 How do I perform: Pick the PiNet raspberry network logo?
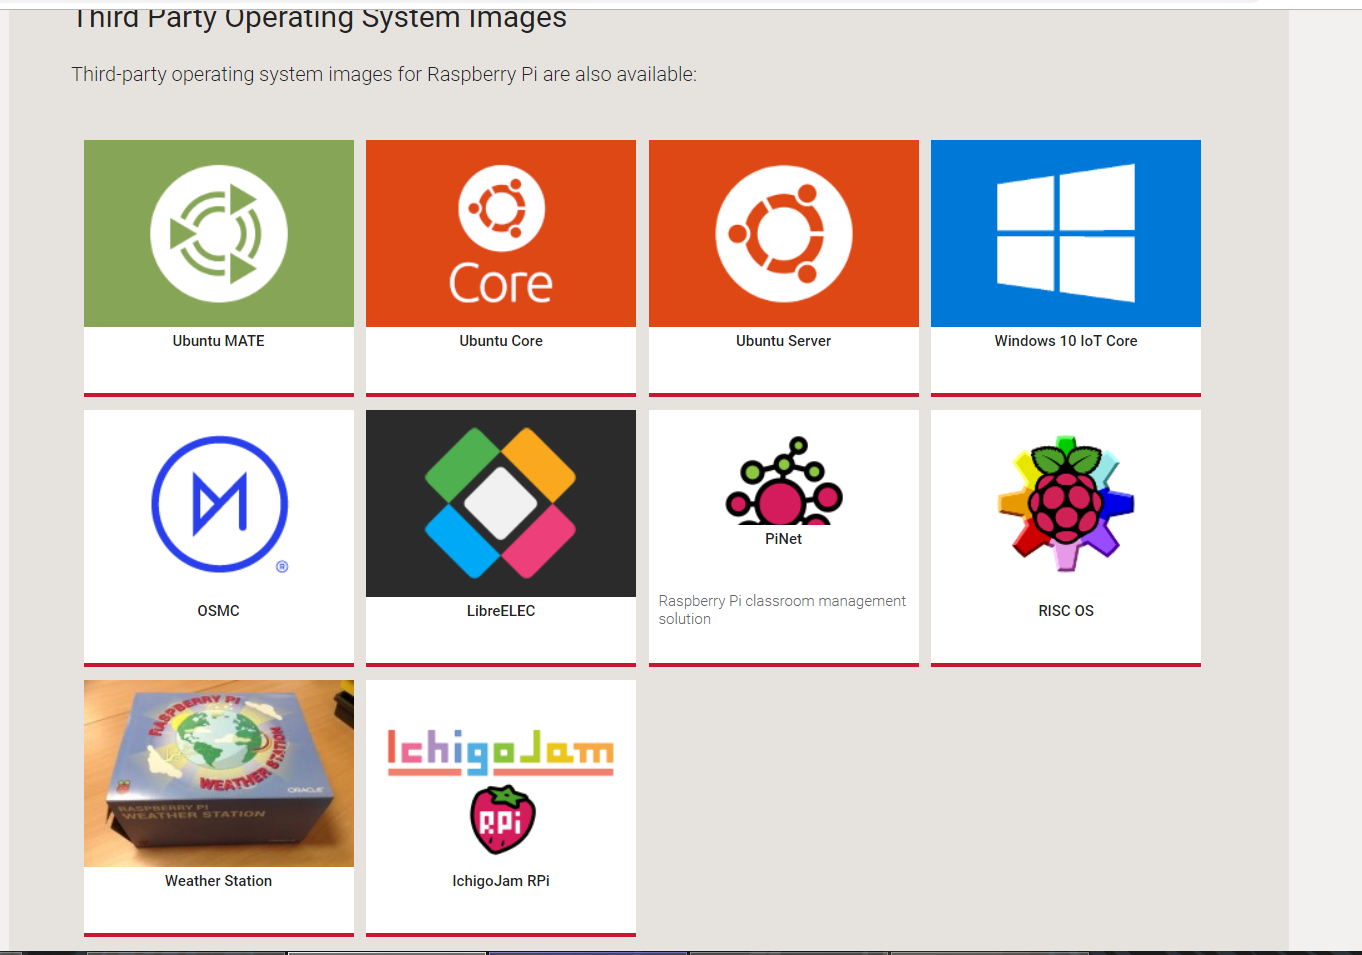click(x=784, y=480)
